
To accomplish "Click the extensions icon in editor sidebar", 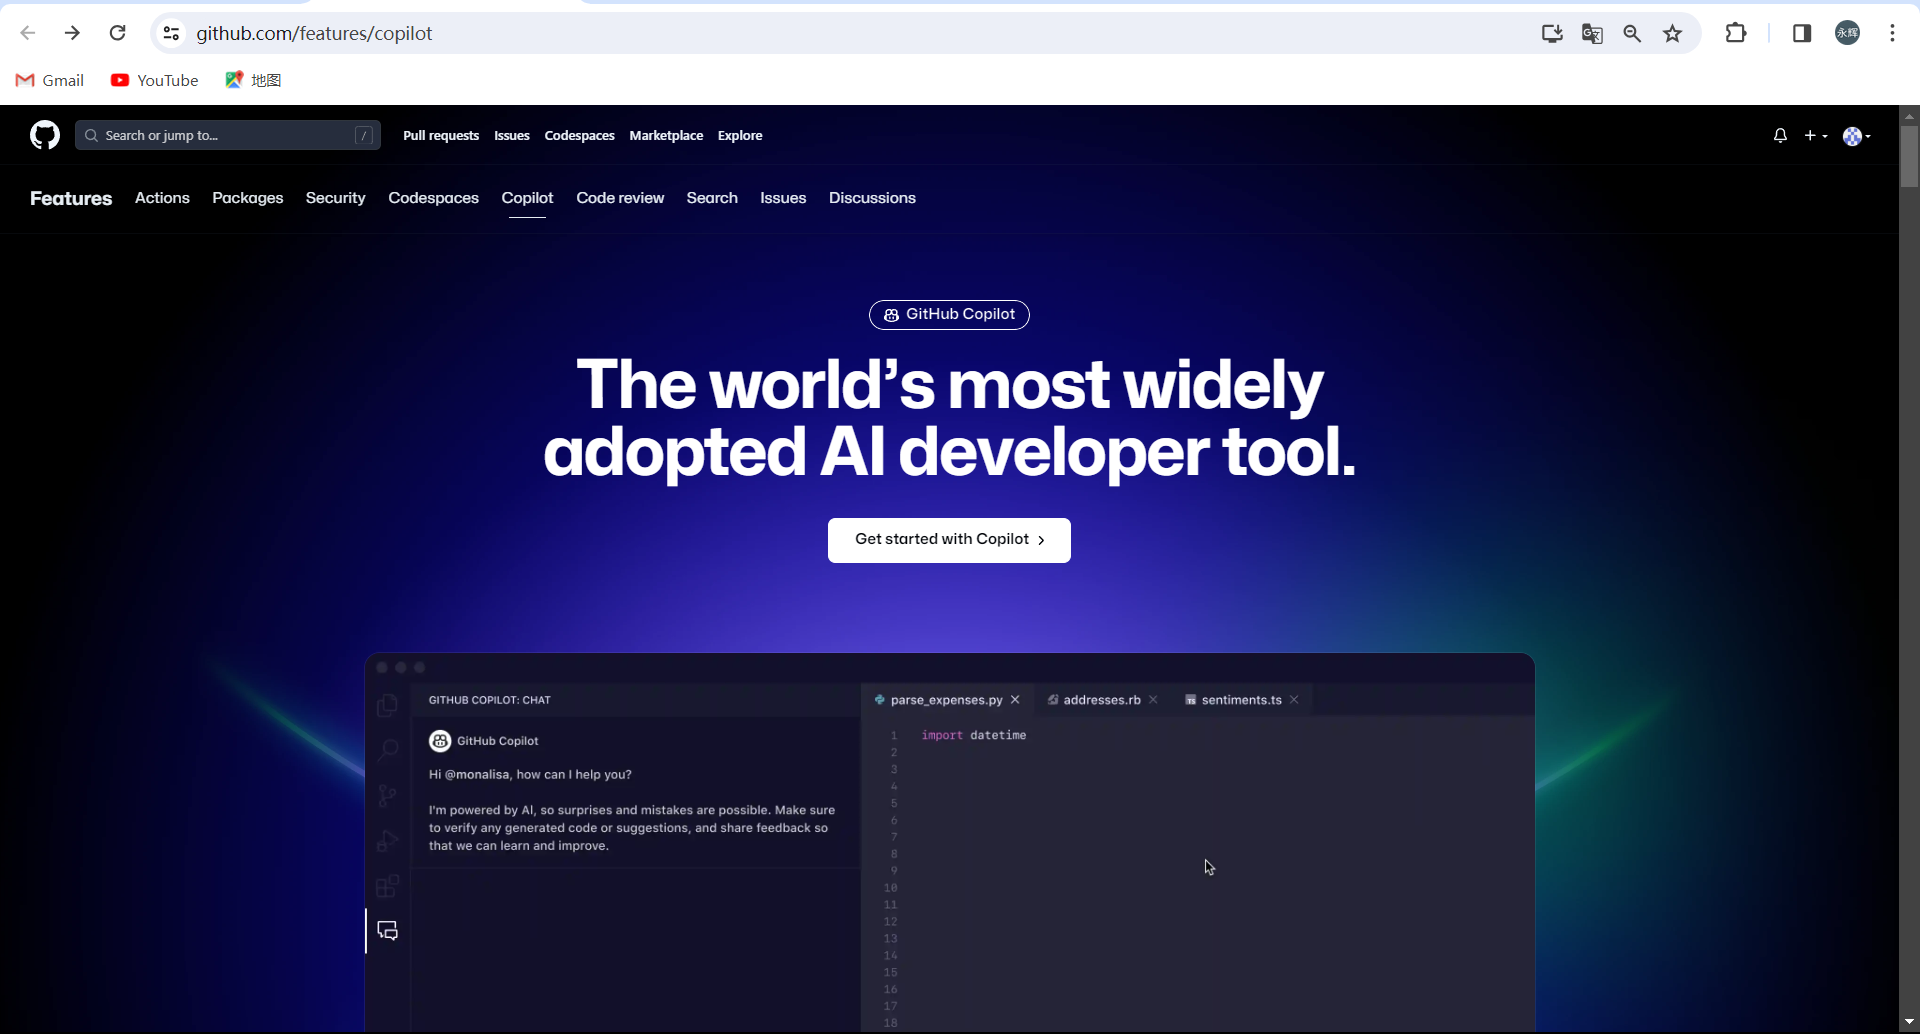I will [x=388, y=886].
